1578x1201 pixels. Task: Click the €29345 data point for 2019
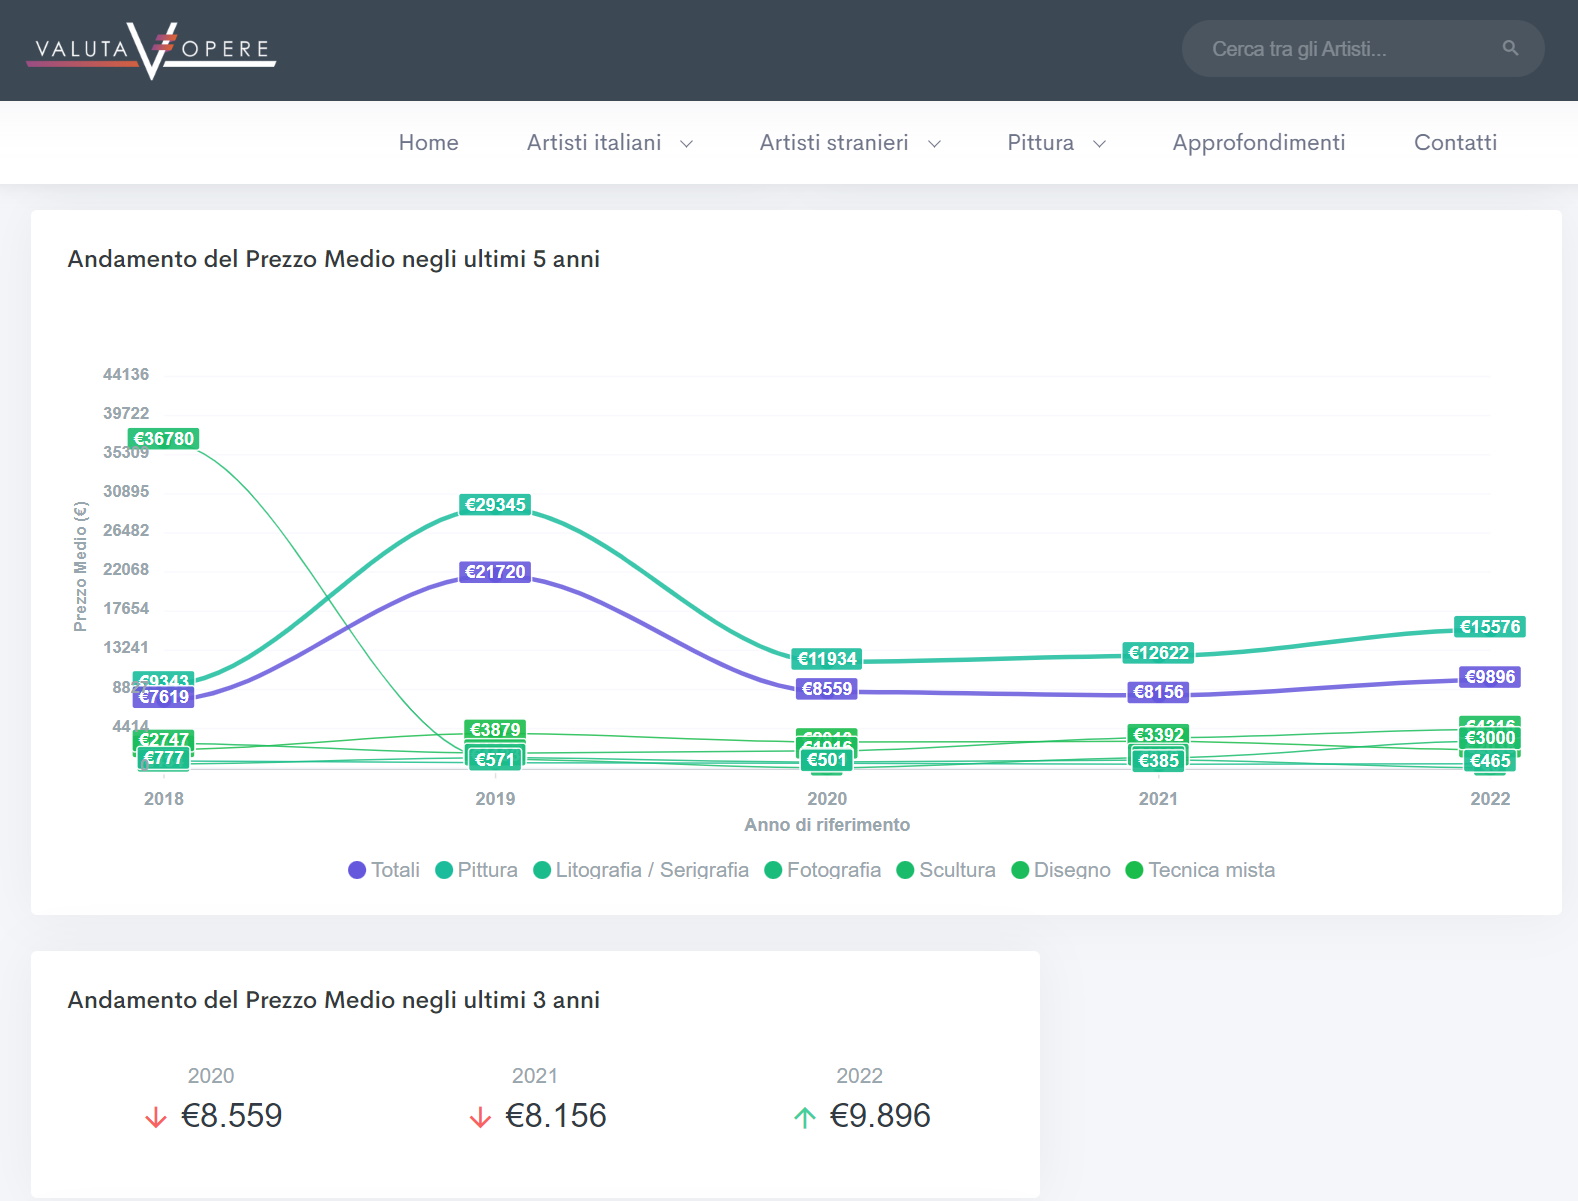click(x=495, y=505)
